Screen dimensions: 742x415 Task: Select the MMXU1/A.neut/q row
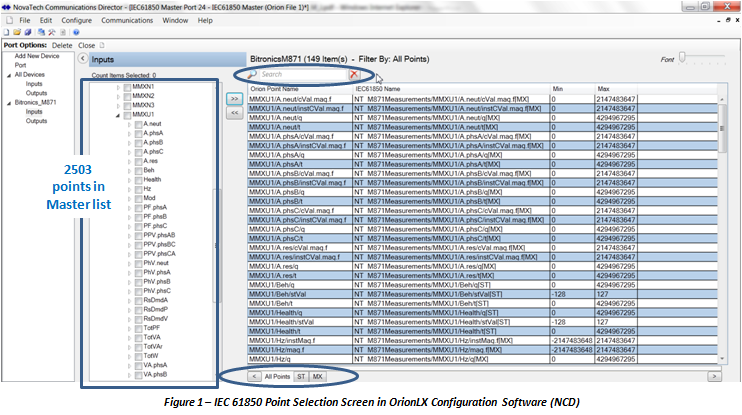[x=483, y=118]
